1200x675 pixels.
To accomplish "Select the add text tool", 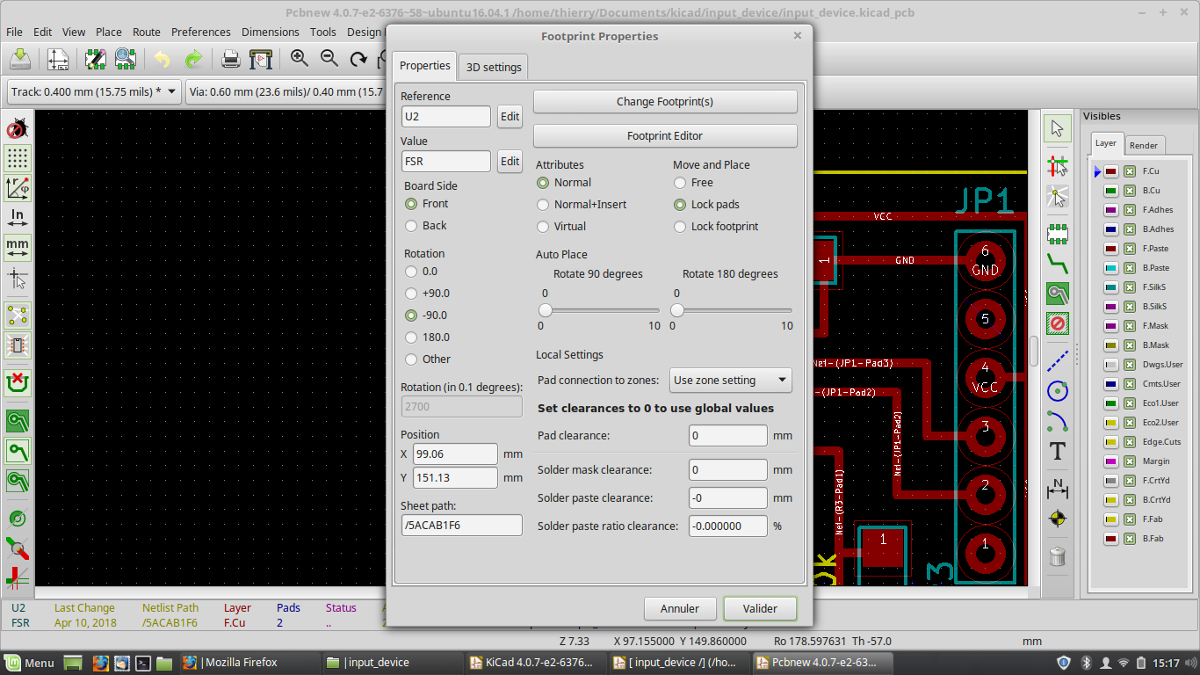I will (1057, 452).
